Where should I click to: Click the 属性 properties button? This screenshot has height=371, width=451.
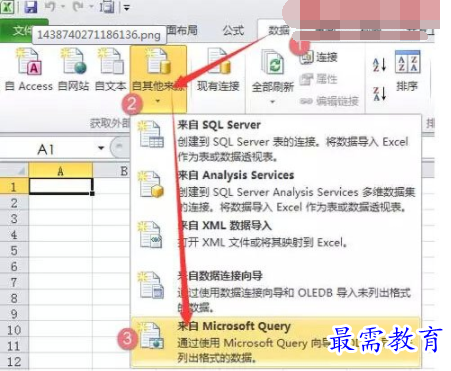pyautogui.click(x=319, y=79)
